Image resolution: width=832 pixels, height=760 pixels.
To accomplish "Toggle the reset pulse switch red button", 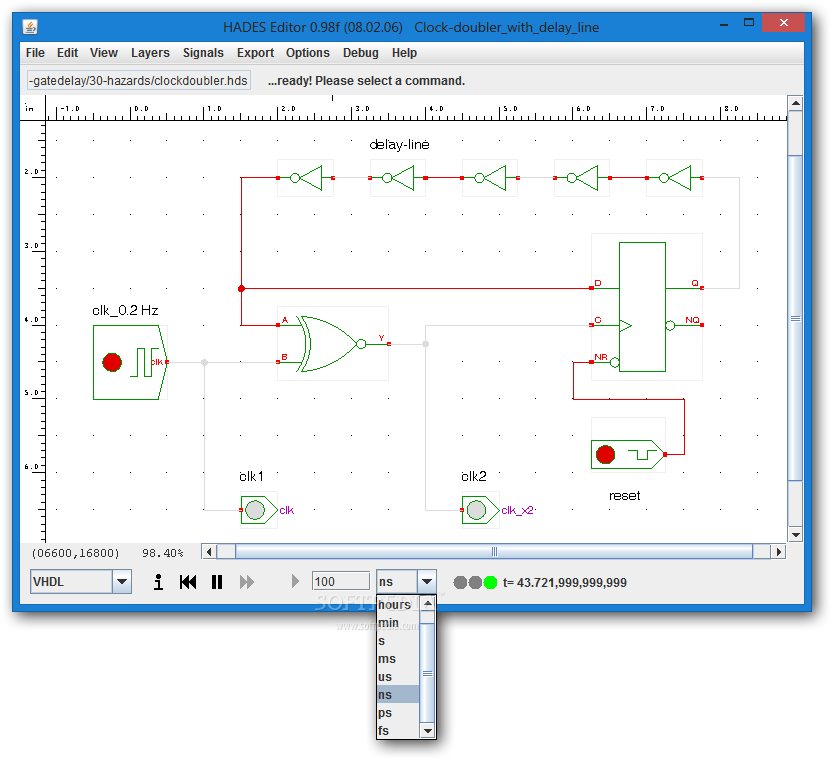I will pos(605,454).
